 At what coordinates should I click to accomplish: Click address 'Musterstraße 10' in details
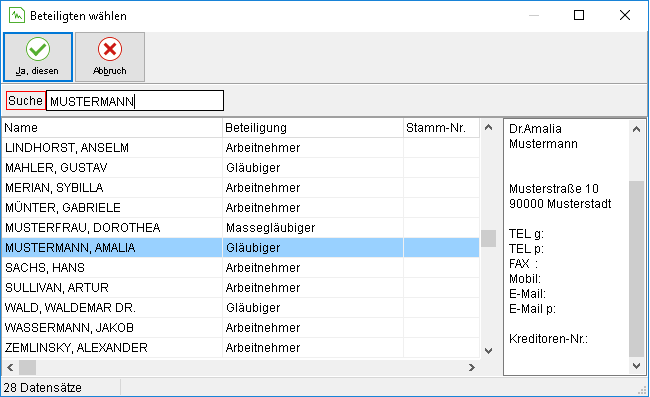pyautogui.click(x=554, y=189)
